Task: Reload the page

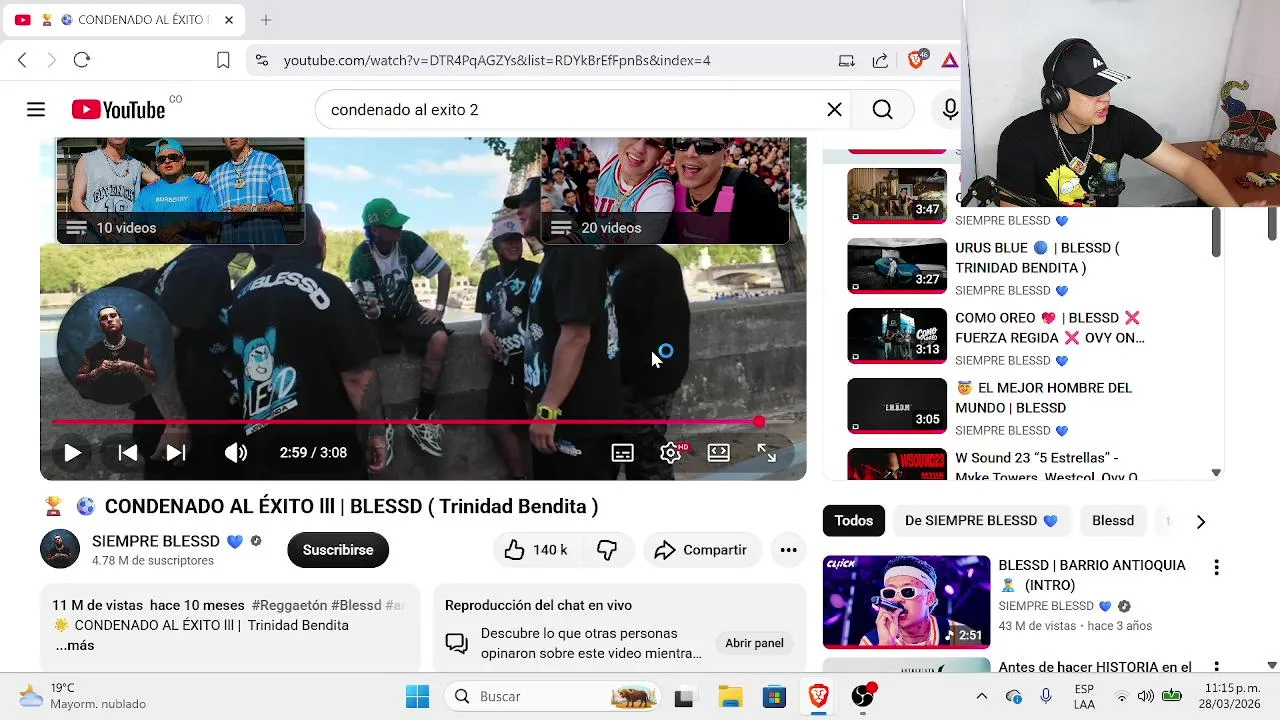Action: point(82,60)
